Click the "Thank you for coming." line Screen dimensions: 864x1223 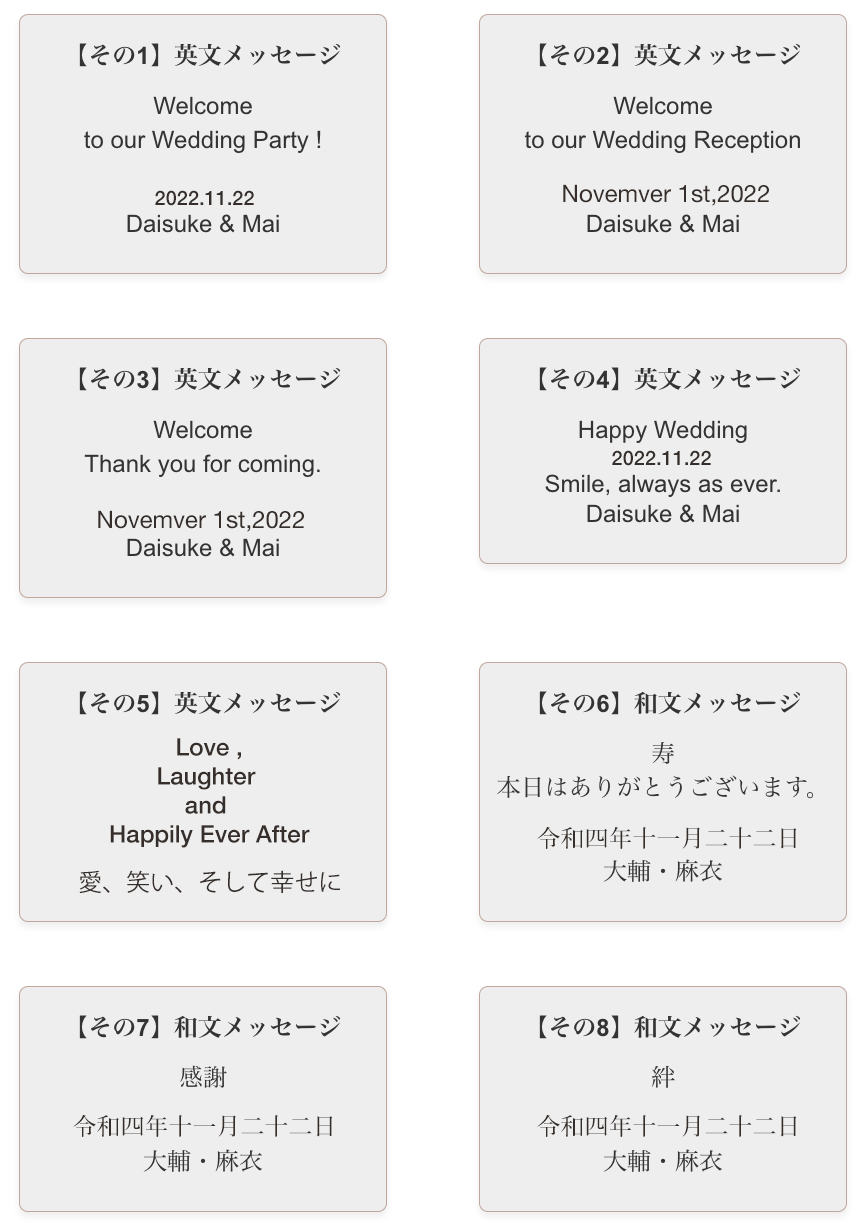[x=203, y=464]
